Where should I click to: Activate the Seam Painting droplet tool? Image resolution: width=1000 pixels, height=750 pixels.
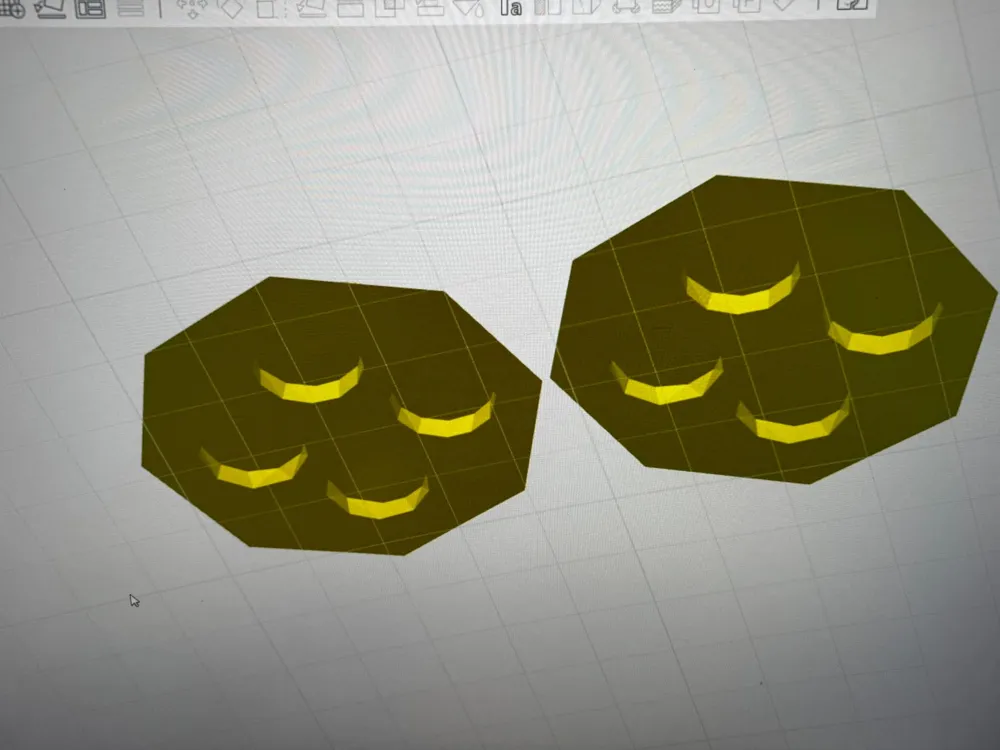point(469,8)
